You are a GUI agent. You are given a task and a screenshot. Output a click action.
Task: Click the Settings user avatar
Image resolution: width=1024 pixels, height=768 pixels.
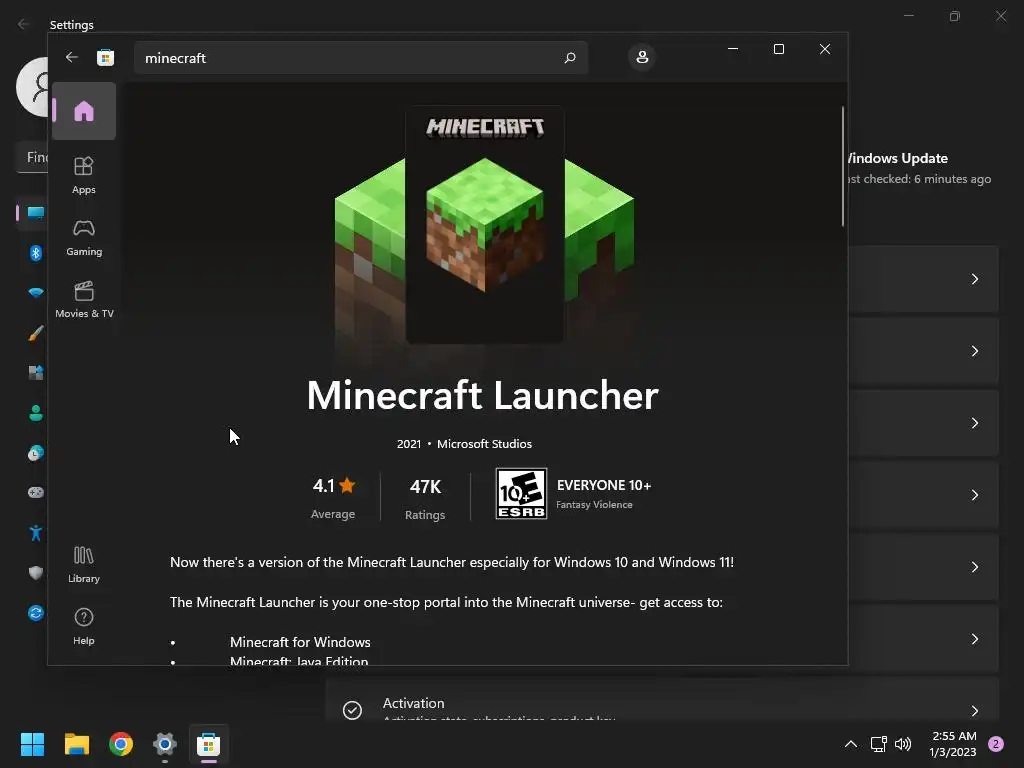click(x=33, y=87)
